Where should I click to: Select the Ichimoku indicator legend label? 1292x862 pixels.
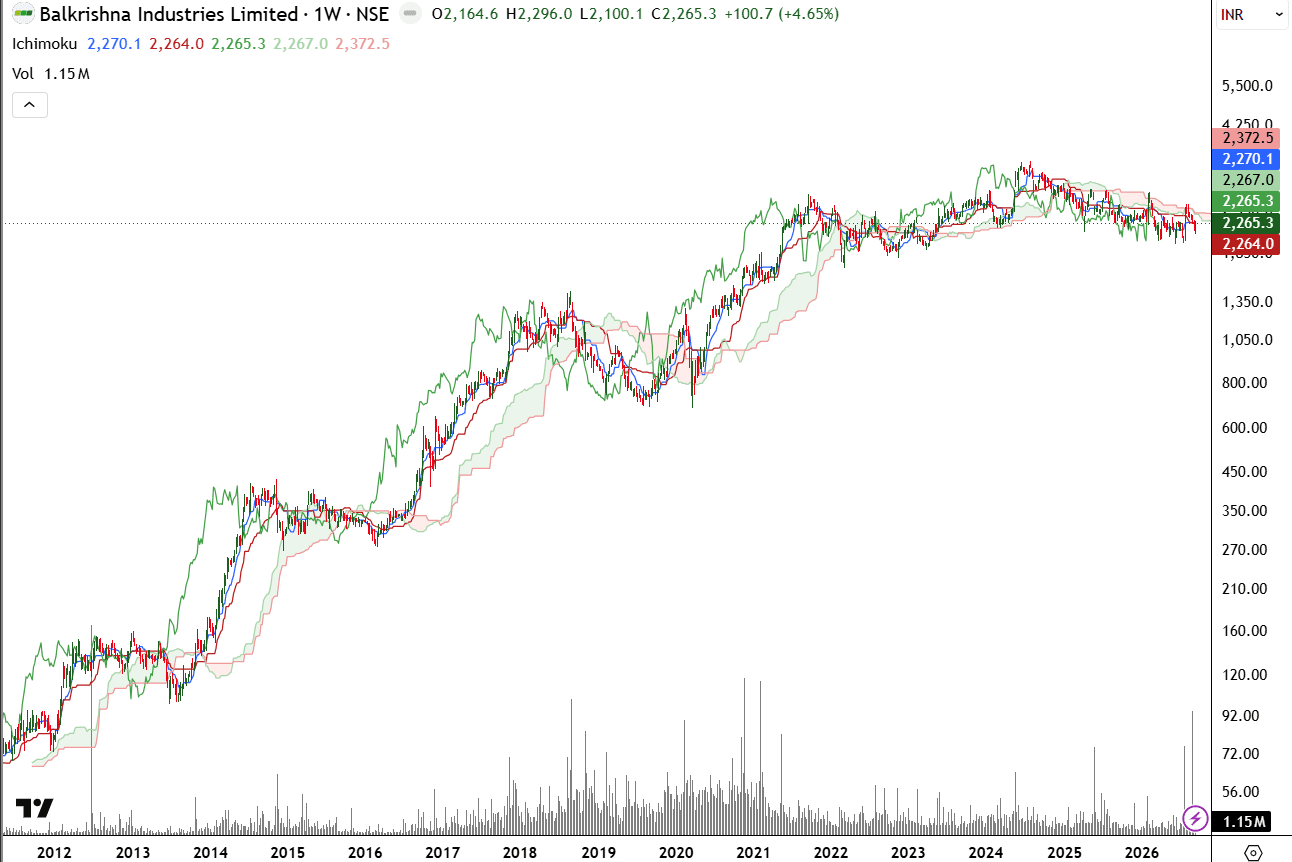pyautogui.click(x=44, y=44)
